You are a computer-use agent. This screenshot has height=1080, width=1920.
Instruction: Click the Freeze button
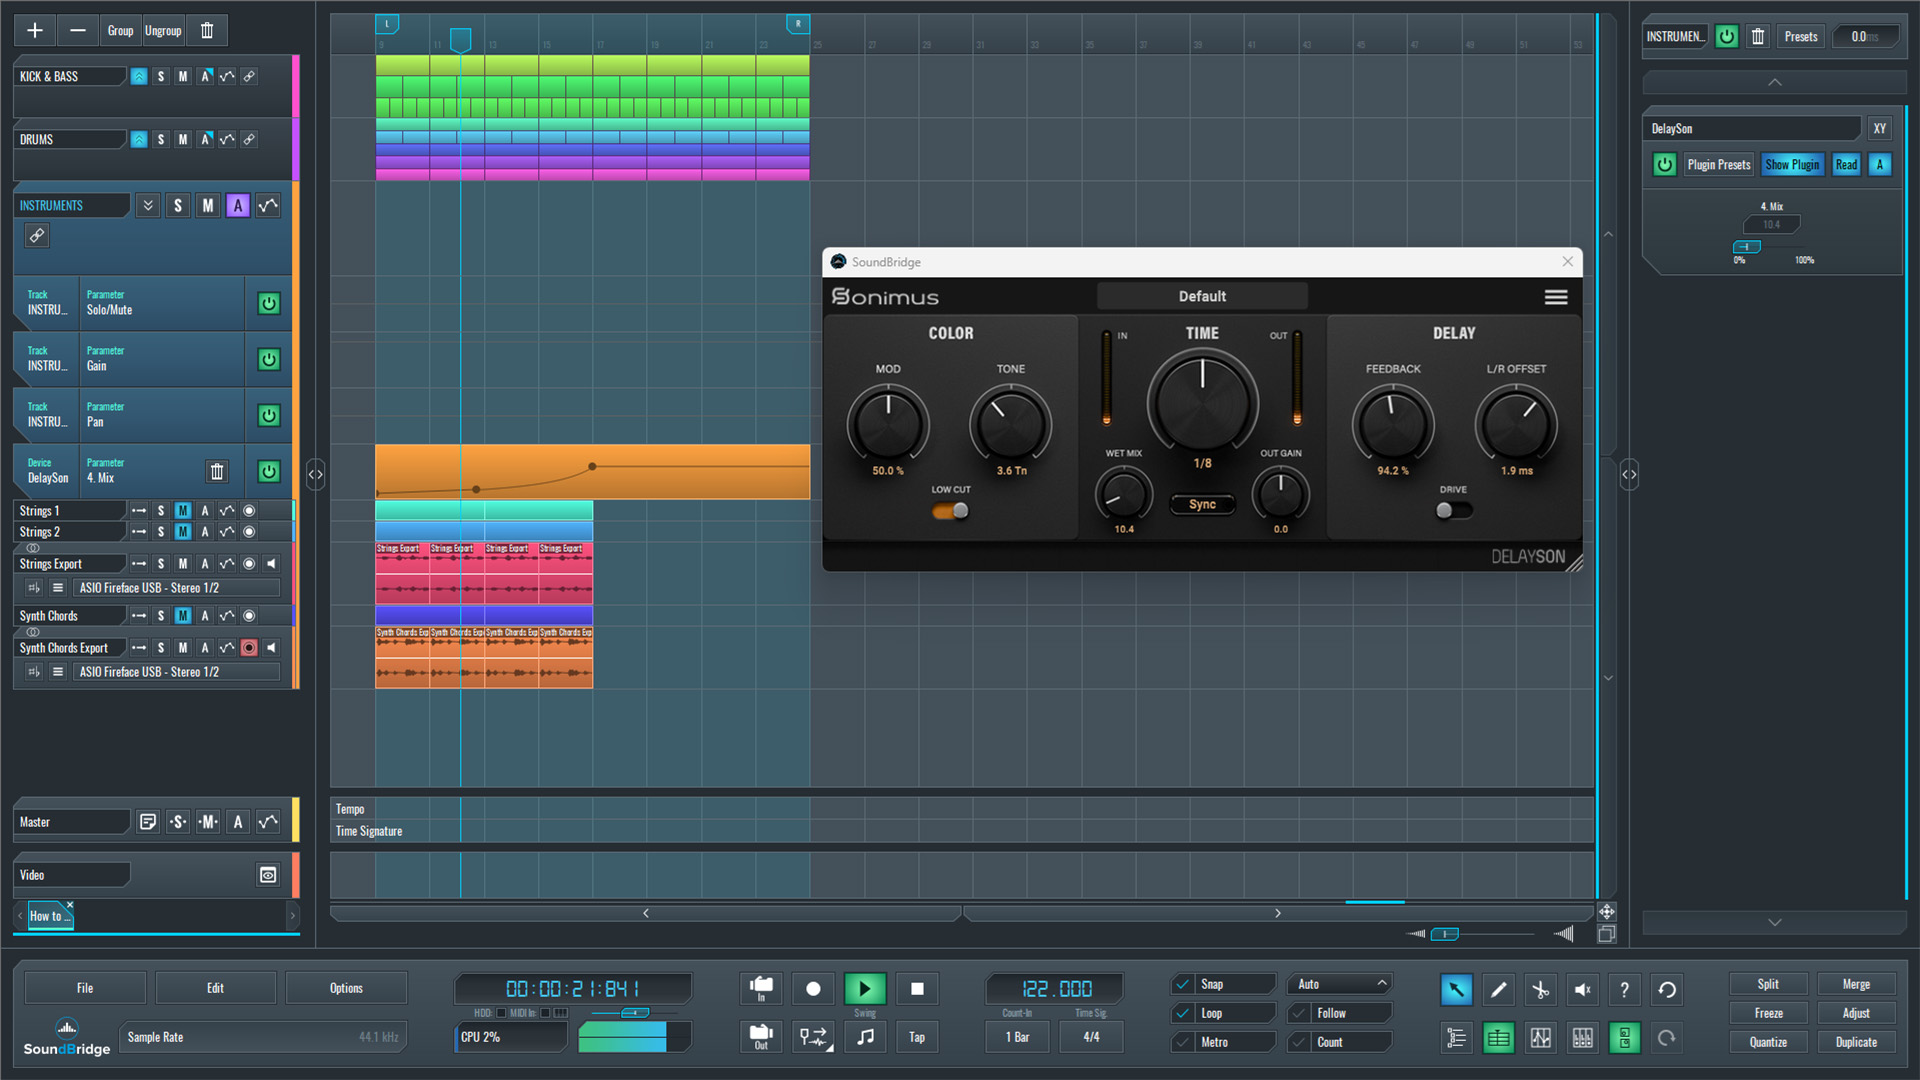(x=1768, y=1013)
